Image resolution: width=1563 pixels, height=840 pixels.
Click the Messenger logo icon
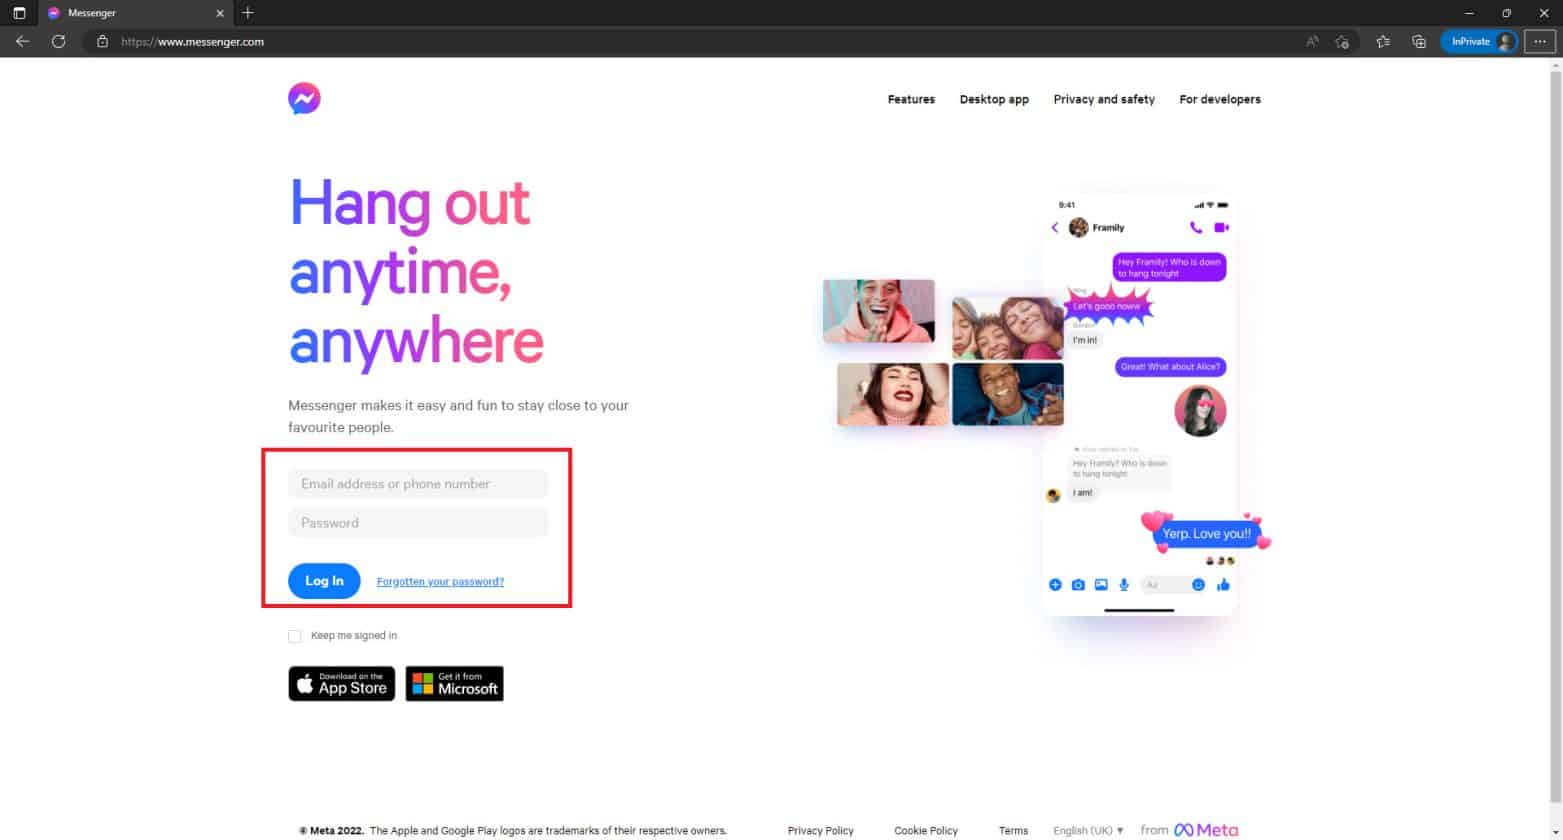(x=304, y=98)
